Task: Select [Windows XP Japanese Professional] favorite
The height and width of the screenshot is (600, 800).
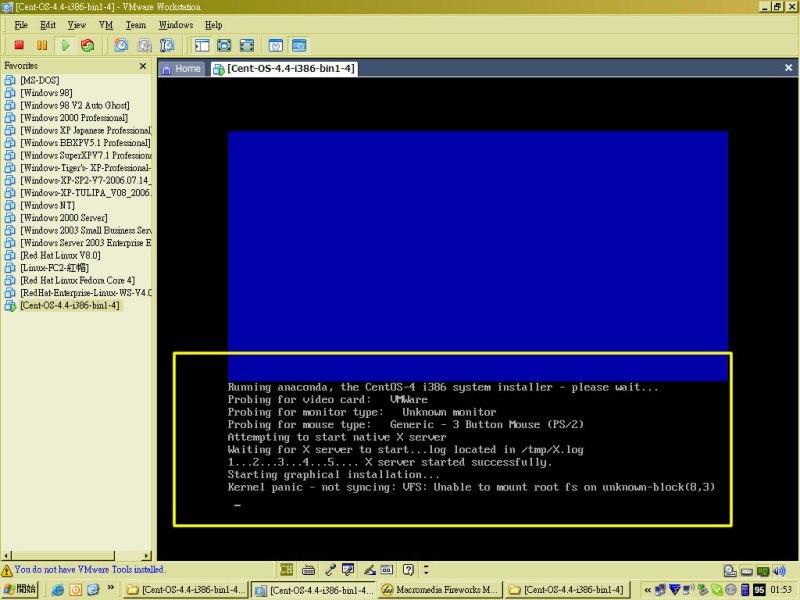Action: coord(78,130)
